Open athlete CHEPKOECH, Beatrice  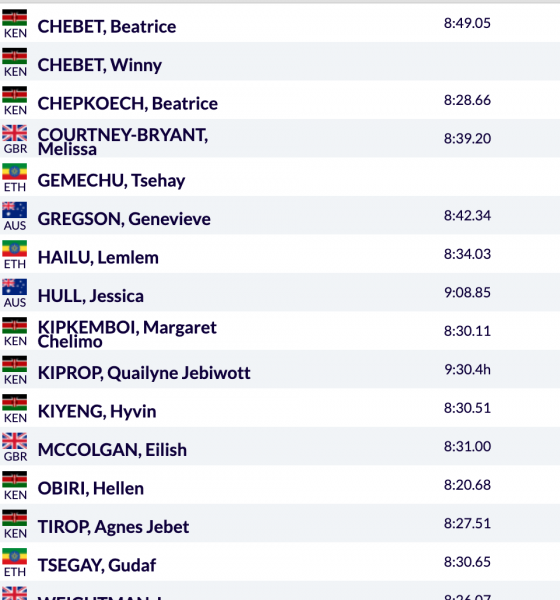click(127, 104)
